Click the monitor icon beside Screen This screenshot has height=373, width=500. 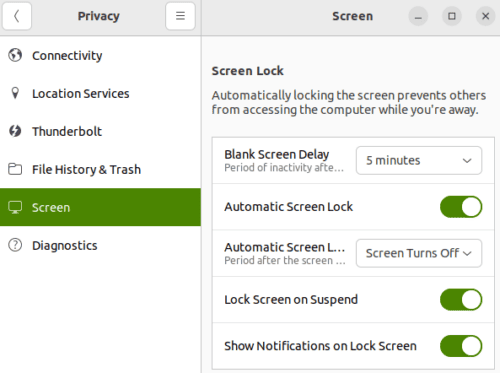[x=15, y=207]
